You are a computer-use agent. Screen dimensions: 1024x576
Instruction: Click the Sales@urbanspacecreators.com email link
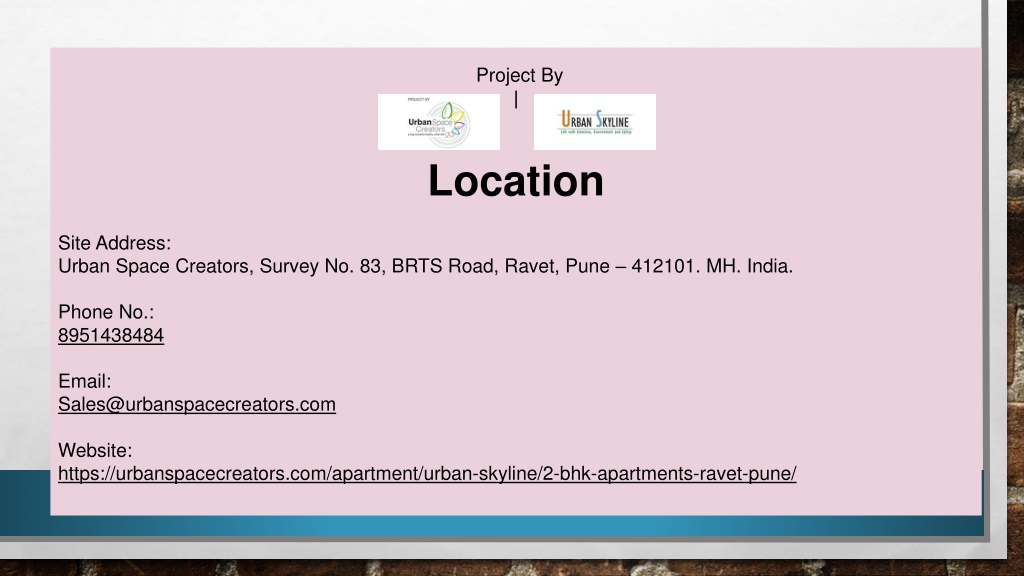coord(197,404)
